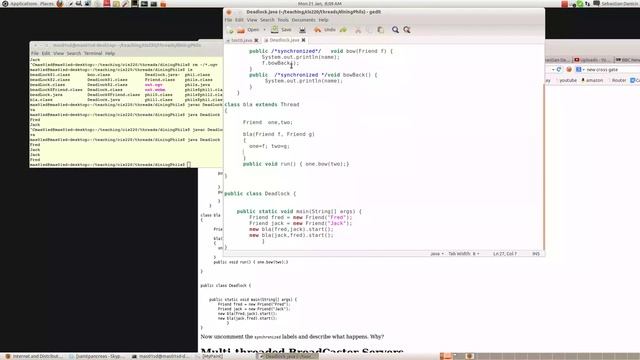Click the Open button in gedit toolbar

click(249, 30)
